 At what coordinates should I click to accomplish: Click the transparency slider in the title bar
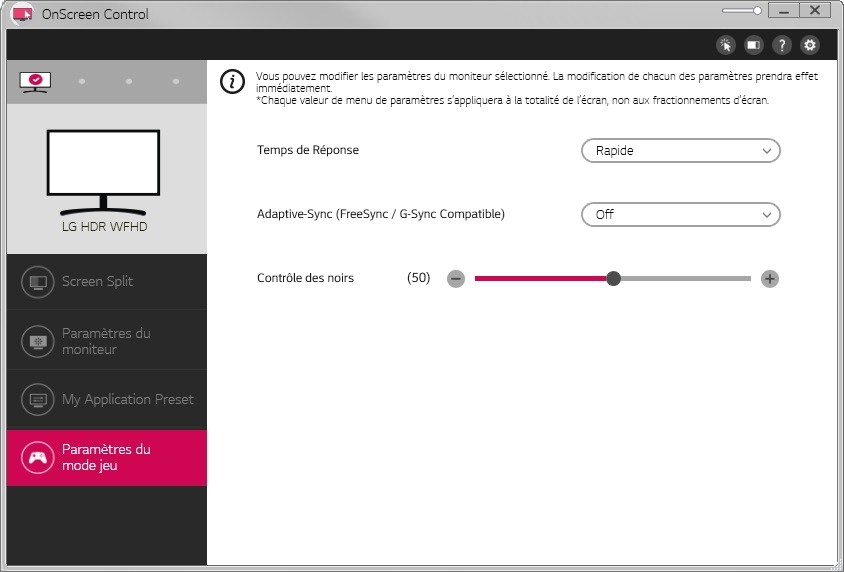(x=742, y=11)
